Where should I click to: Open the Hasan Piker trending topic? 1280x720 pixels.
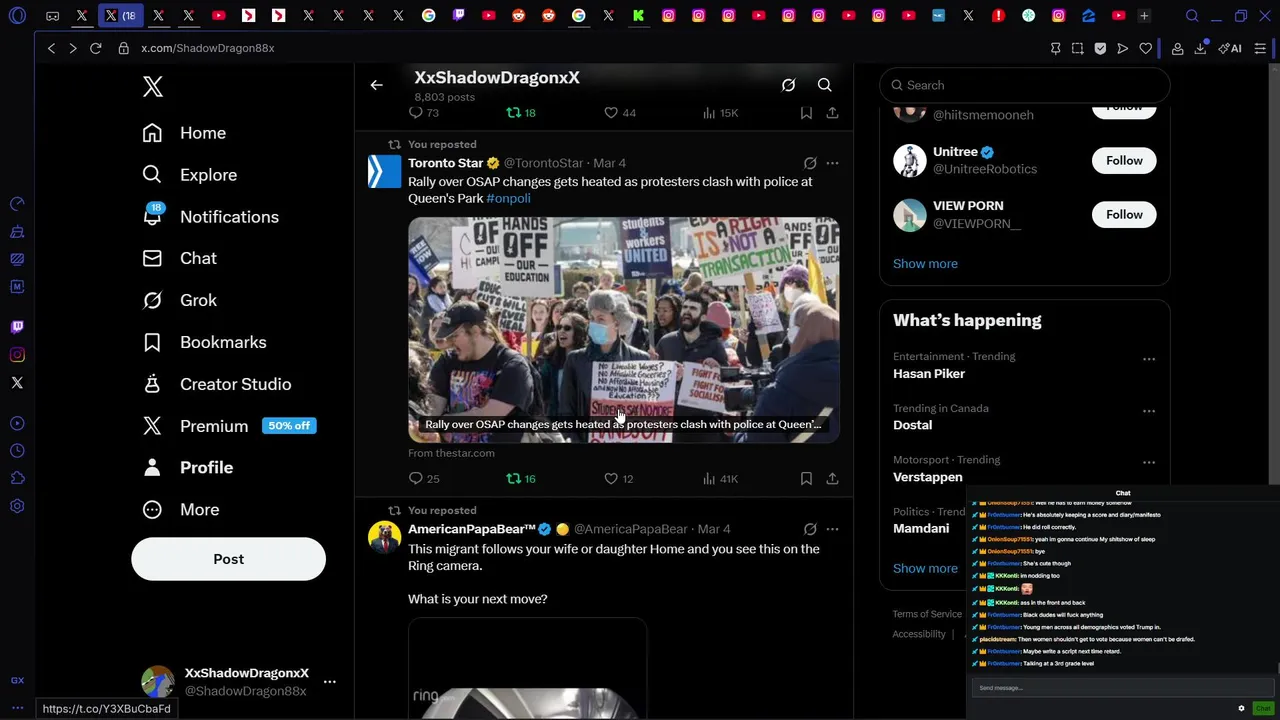[929, 374]
